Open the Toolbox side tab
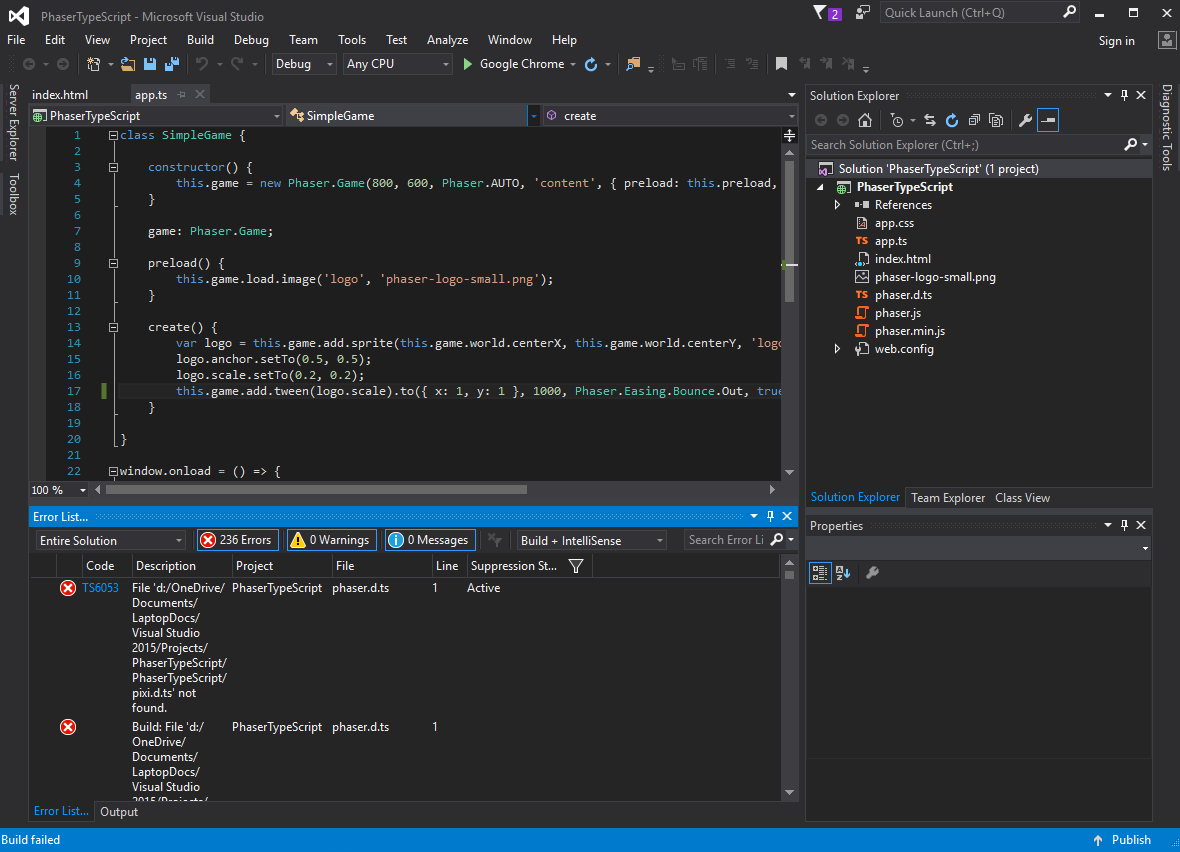The image size is (1180, 852). [14, 193]
